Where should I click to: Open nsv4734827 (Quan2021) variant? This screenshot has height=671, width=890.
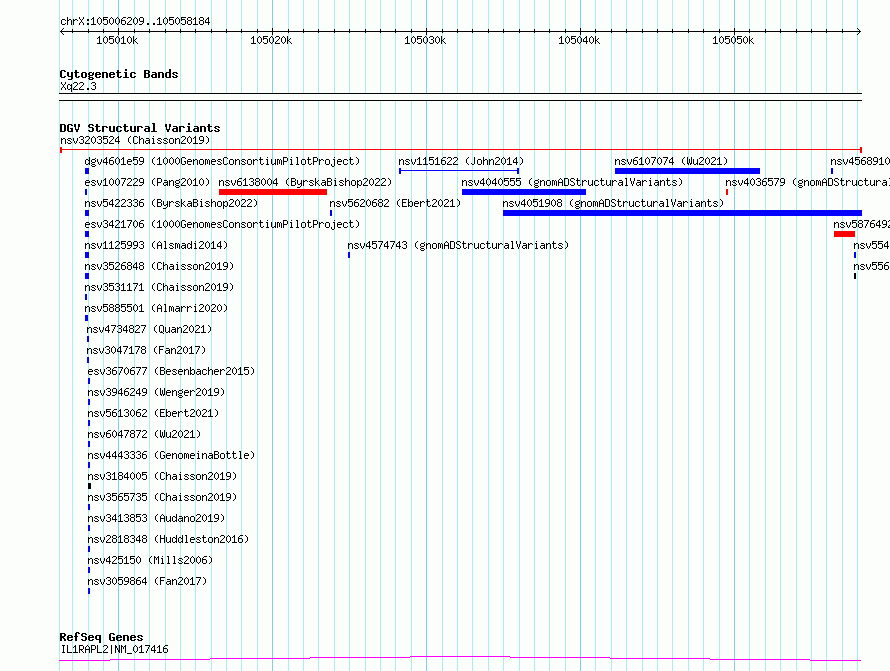click(x=149, y=329)
